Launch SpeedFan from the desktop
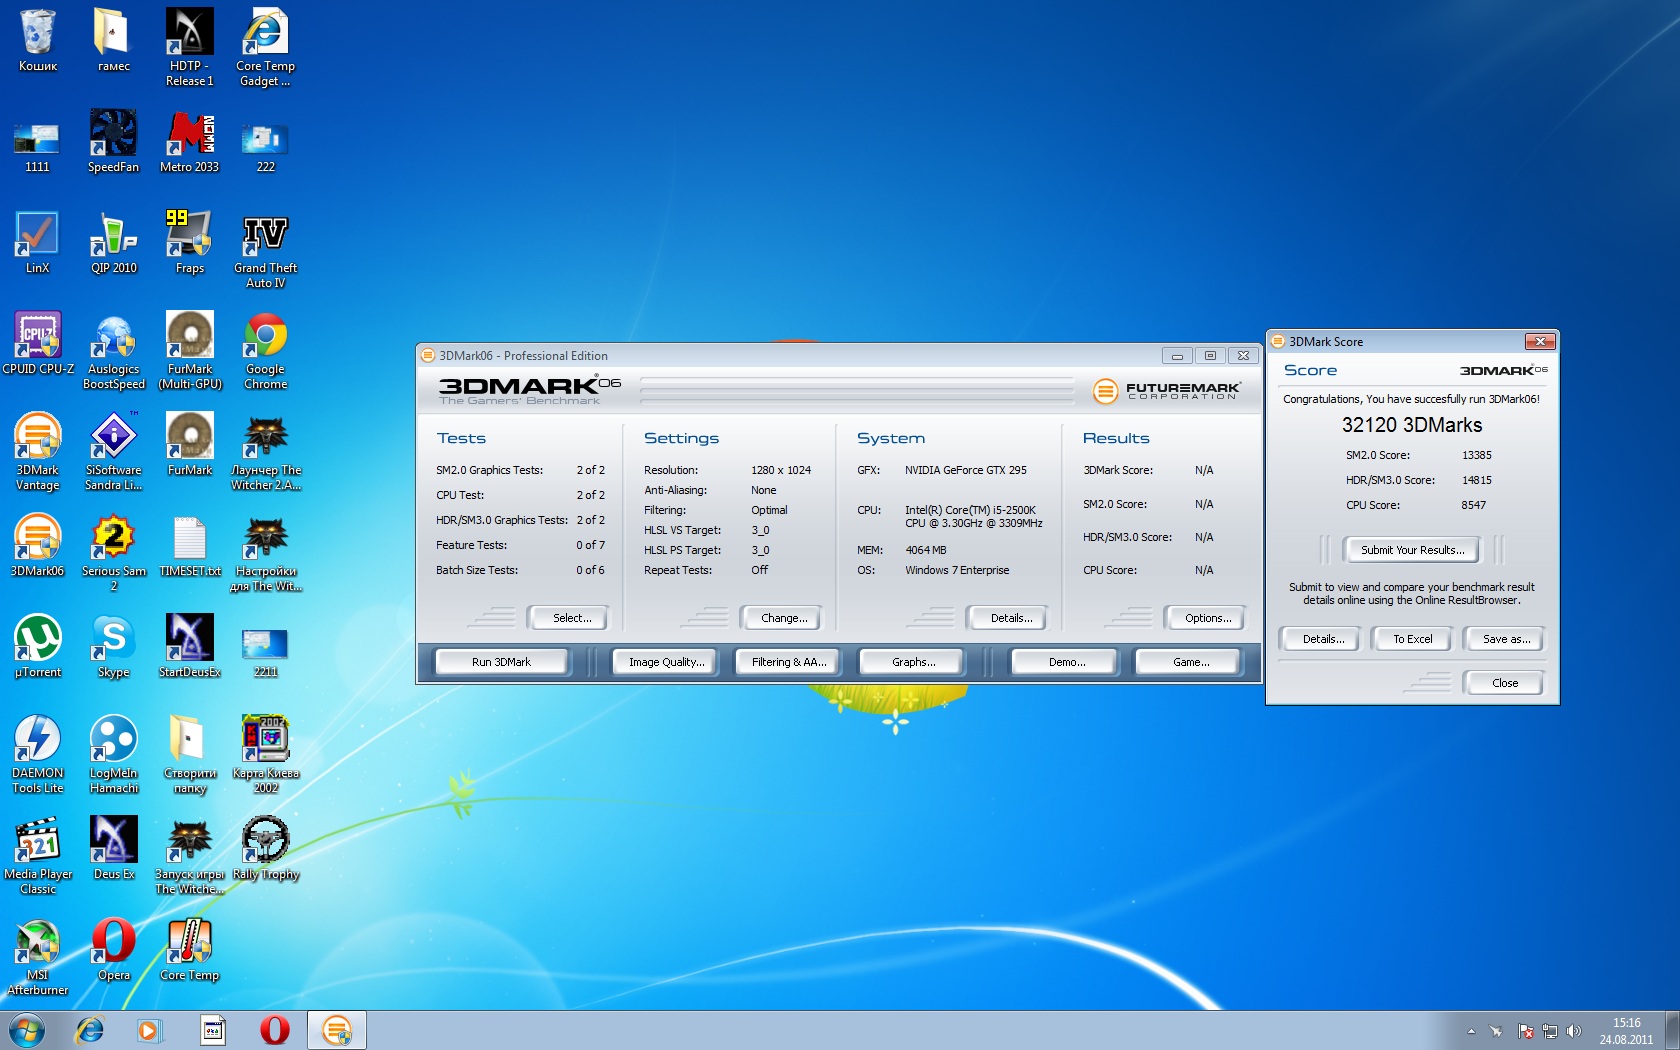The width and height of the screenshot is (1680, 1050). [x=113, y=141]
